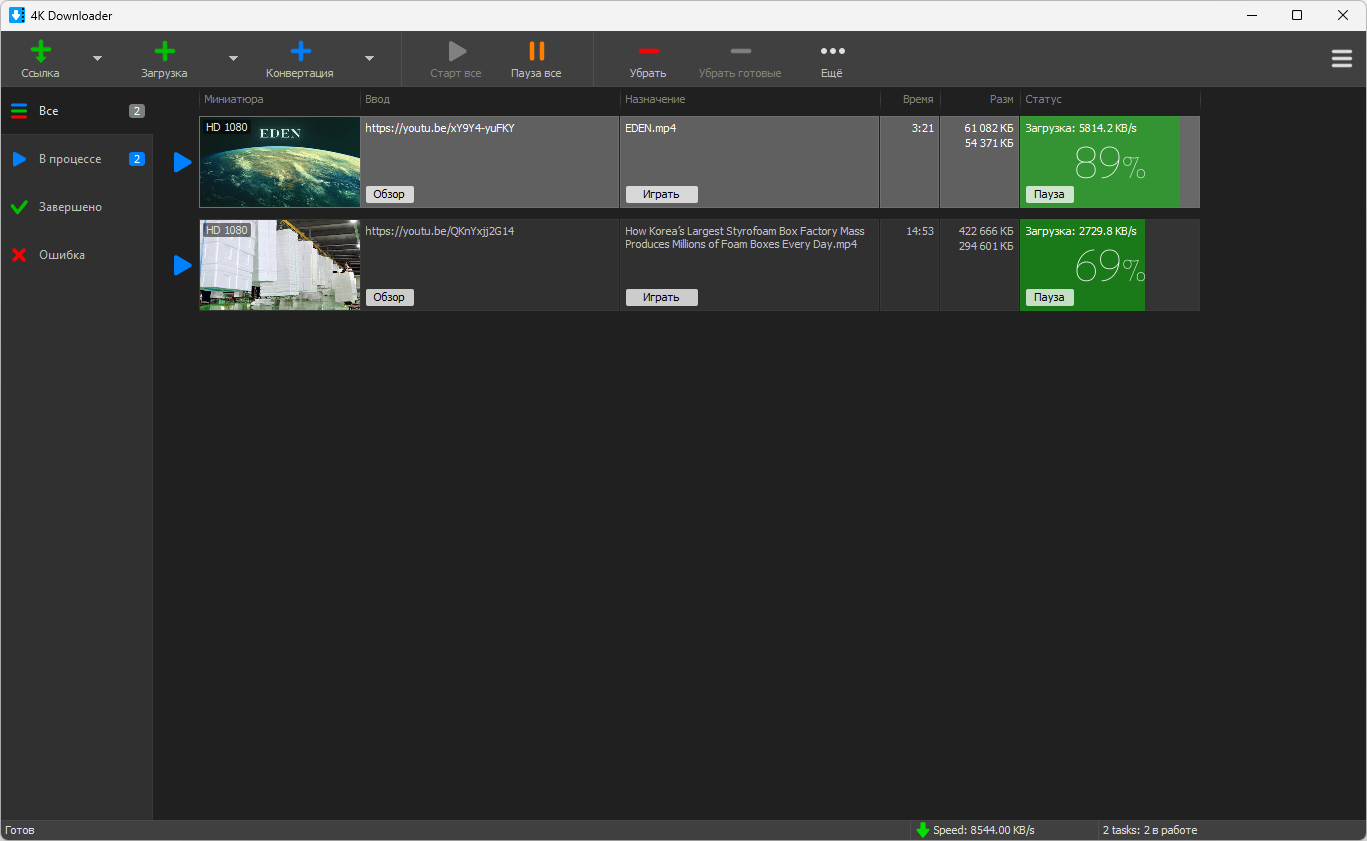Click the HD 1080 badge on Styrofoam thumbnail
Viewport: 1367px width, 841px height.
pyautogui.click(x=226, y=230)
